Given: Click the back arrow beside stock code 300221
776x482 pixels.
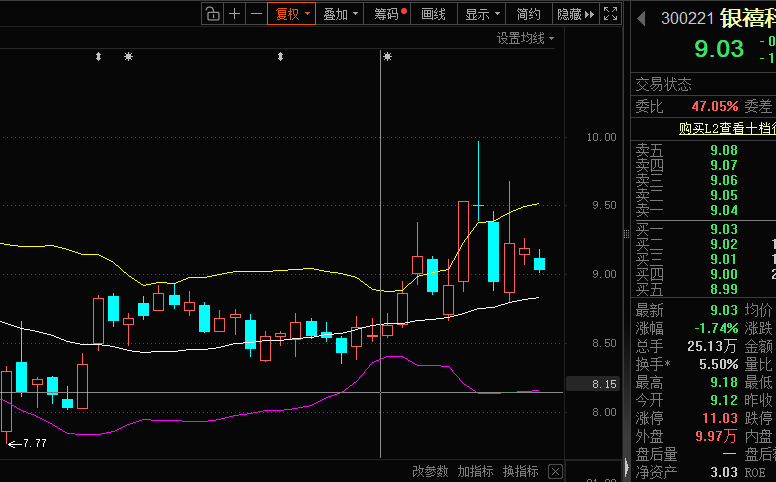Looking at the screenshot, I should (641, 19).
